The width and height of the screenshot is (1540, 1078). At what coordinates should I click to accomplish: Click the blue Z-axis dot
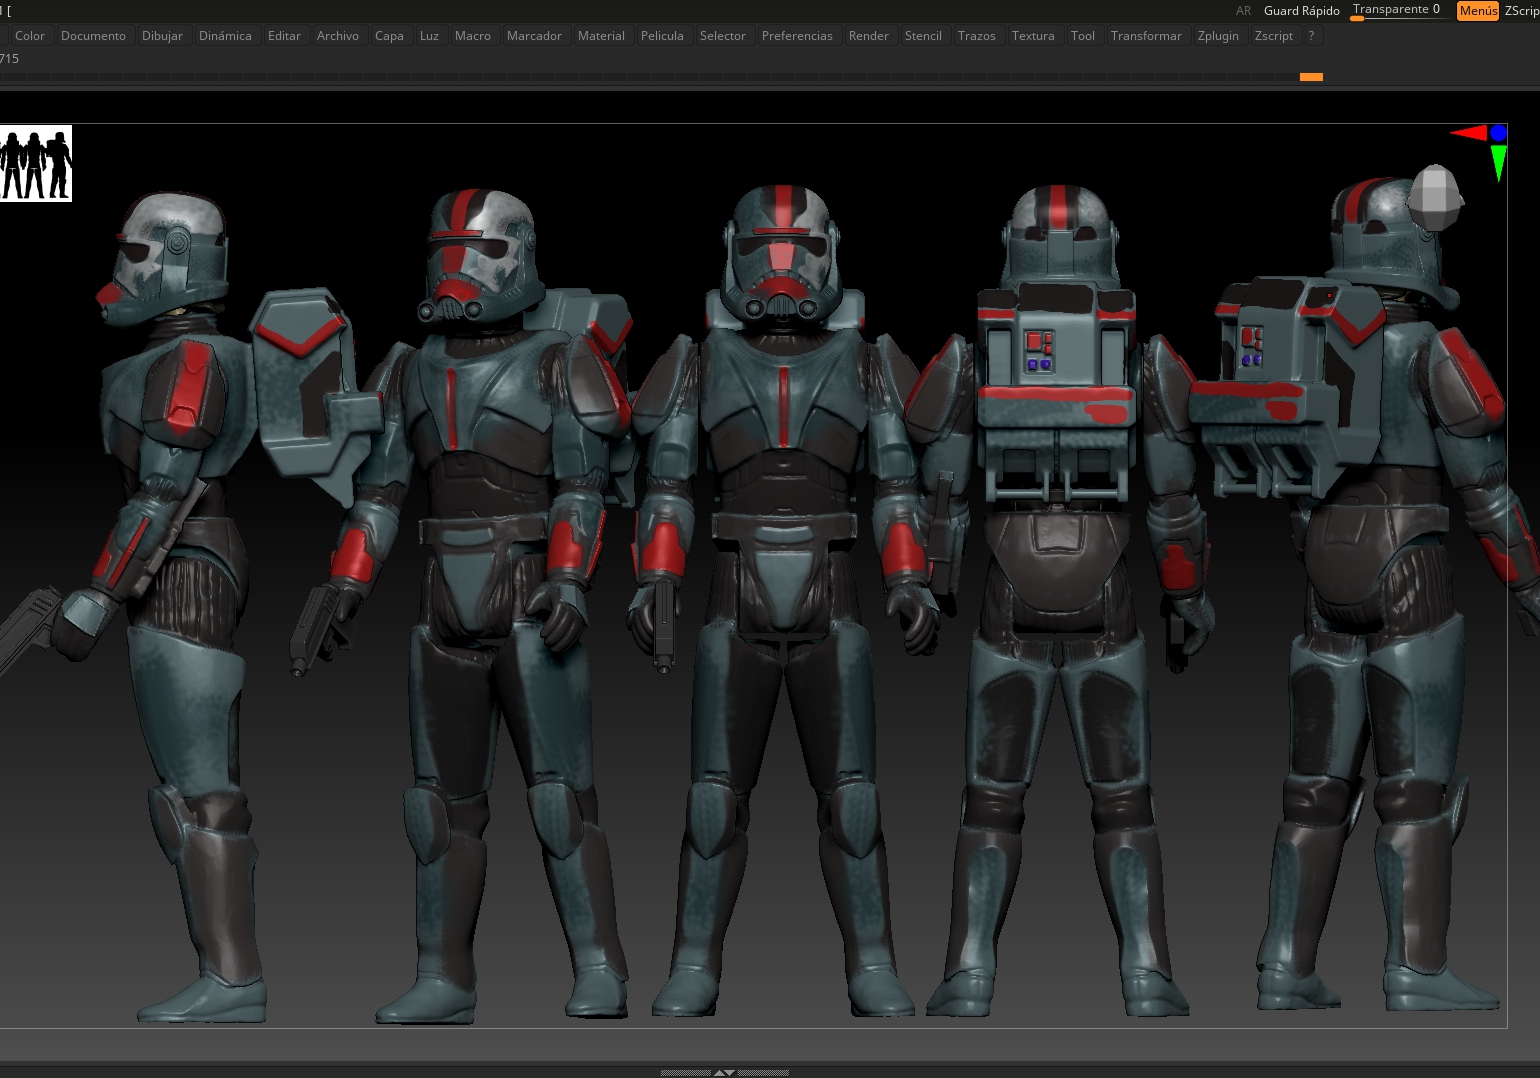point(1498,133)
